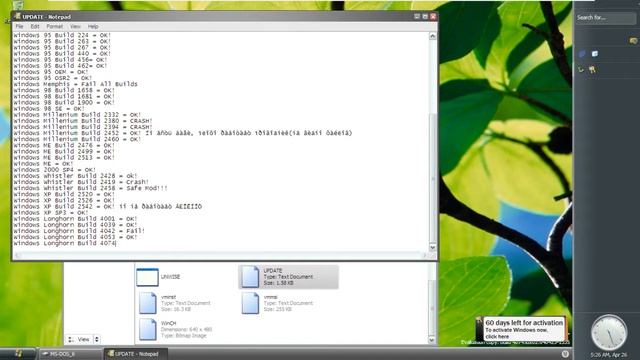Click UPDATE - Notepad taskbar button
Screen dimensions: 640x360
(x=136, y=354)
